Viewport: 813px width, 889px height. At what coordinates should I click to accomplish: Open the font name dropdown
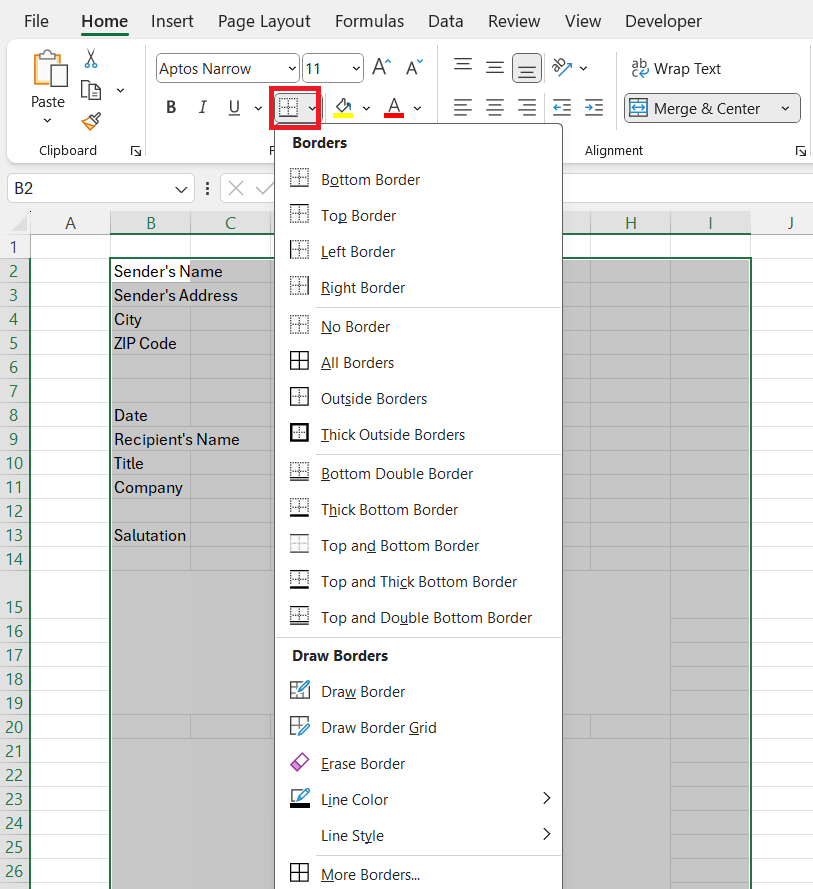point(292,69)
